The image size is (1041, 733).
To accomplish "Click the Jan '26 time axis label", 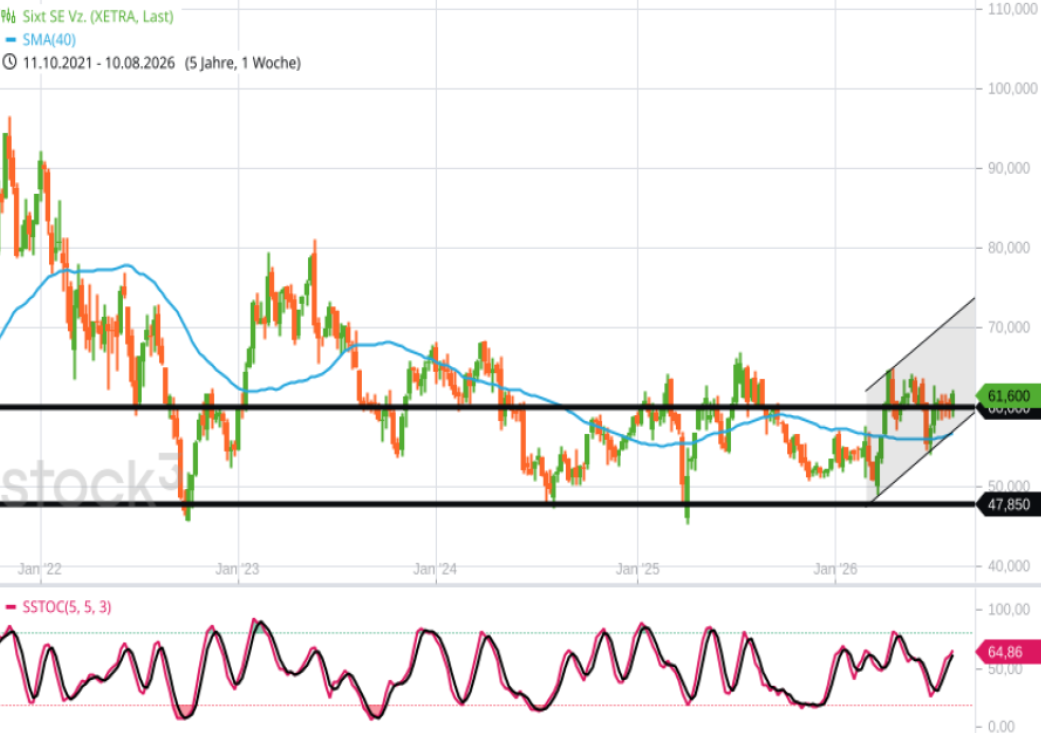I will point(835,569).
